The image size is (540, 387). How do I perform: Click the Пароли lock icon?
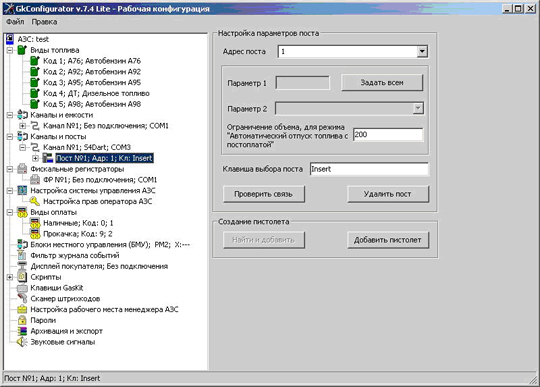pyautogui.click(x=22, y=320)
